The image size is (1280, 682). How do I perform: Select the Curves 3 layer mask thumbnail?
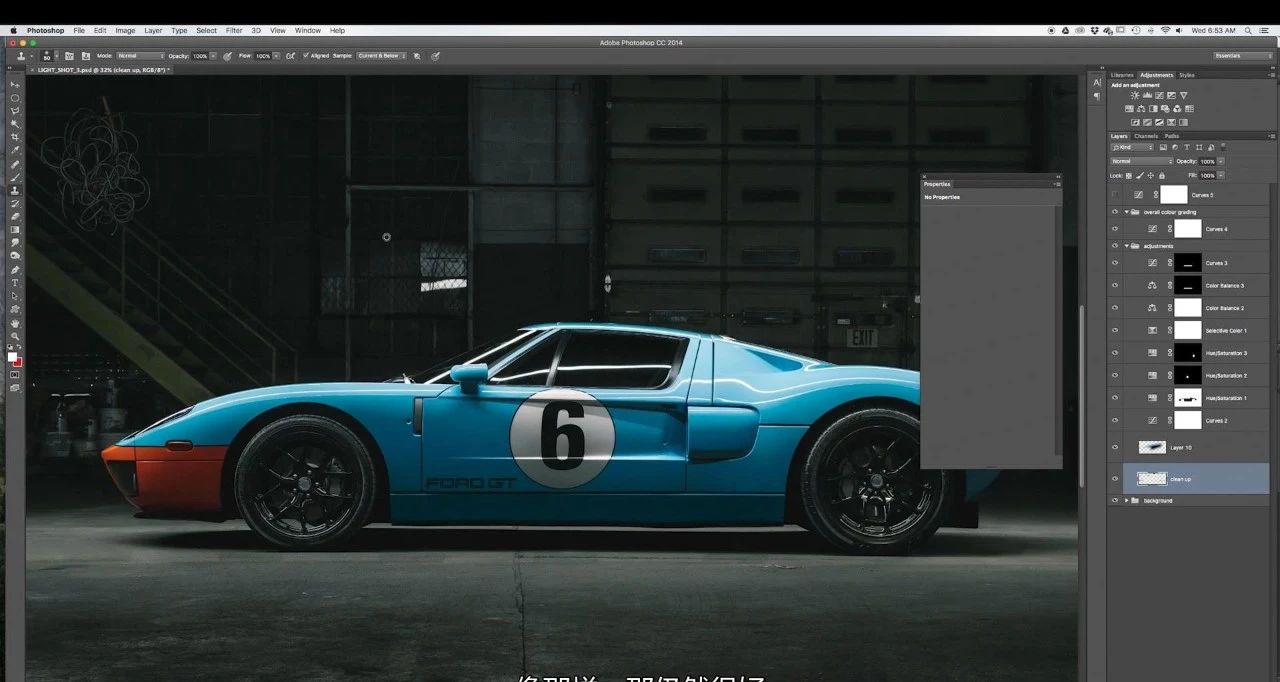tap(1188, 263)
